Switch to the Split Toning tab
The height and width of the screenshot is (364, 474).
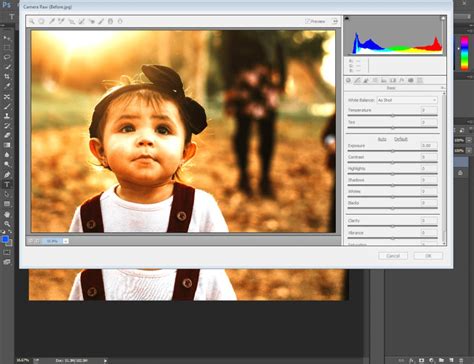point(384,80)
